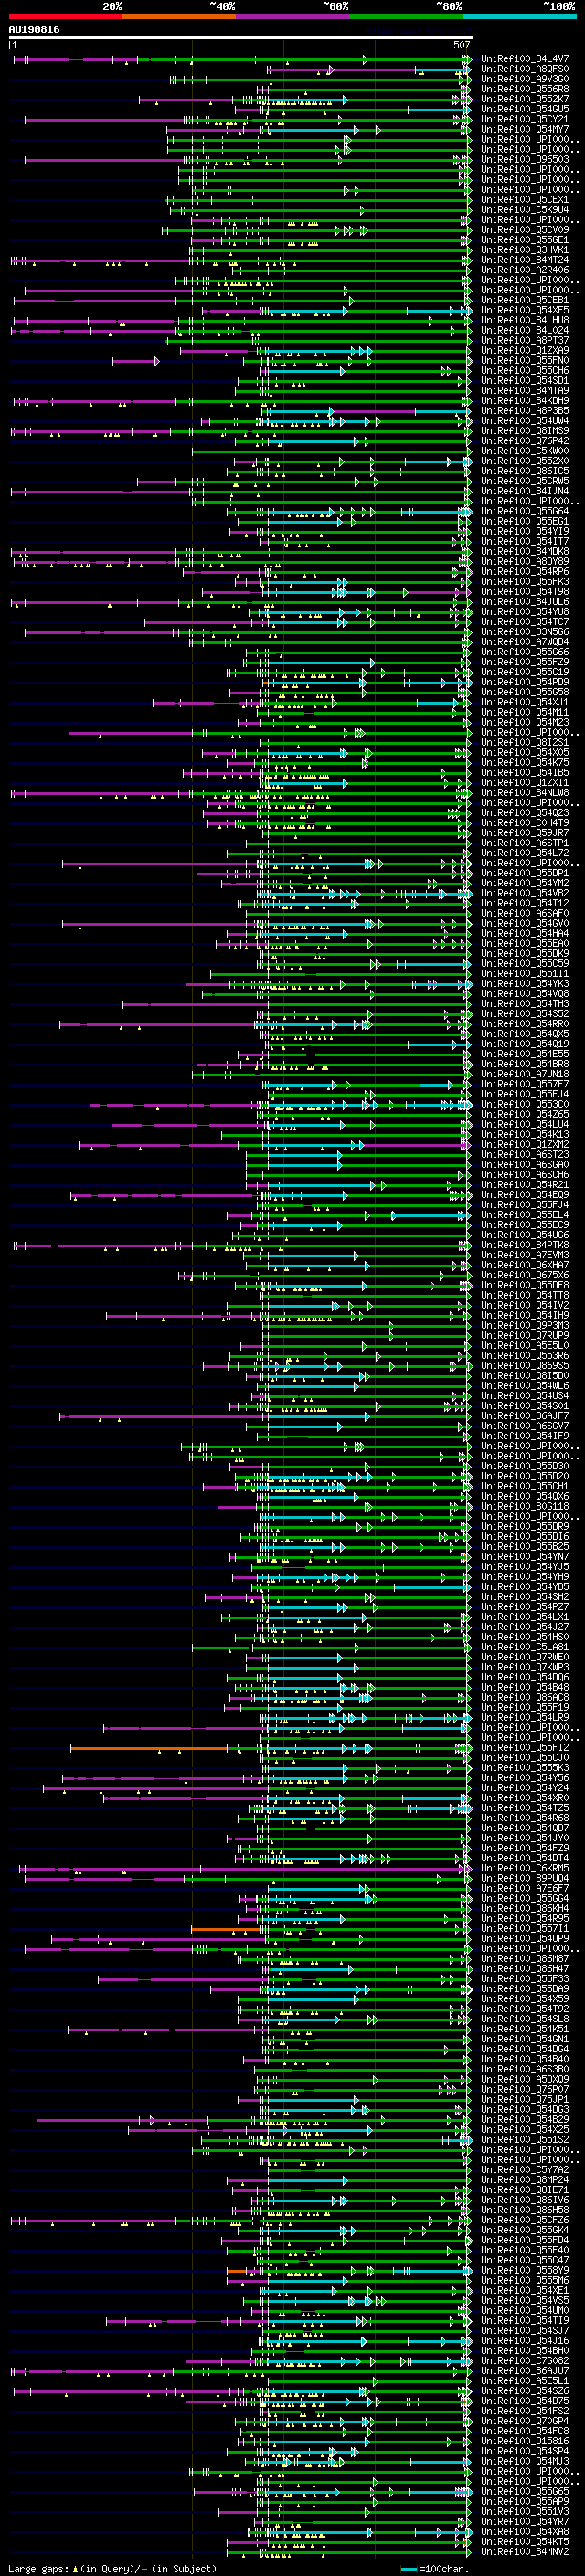The width and height of the screenshot is (585, 2576).
Task: Select hit label UniRef100_Q55DA9
Action: [x=525, y=1988]
